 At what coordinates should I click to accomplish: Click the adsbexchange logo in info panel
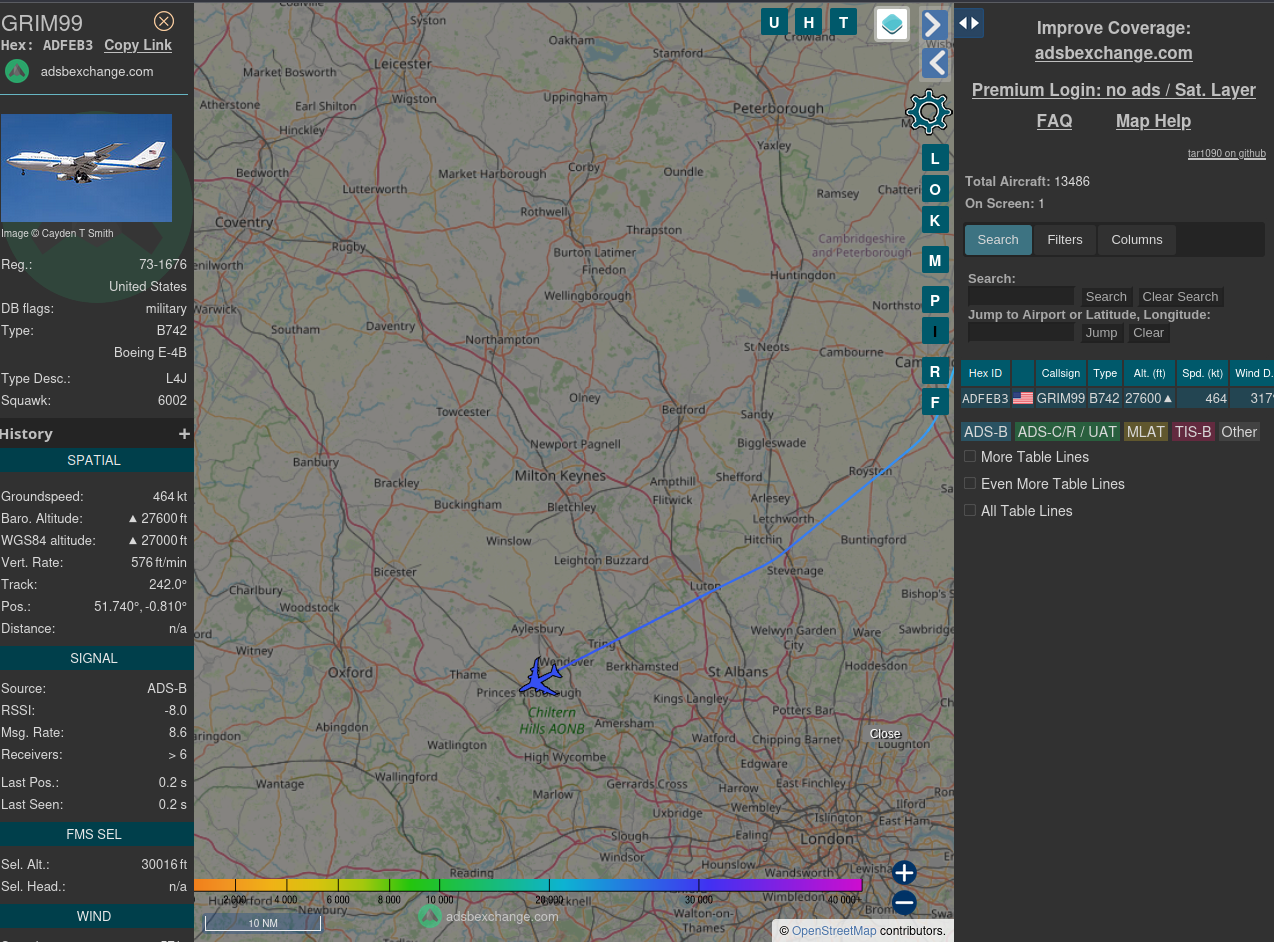(x=16, y=71)
